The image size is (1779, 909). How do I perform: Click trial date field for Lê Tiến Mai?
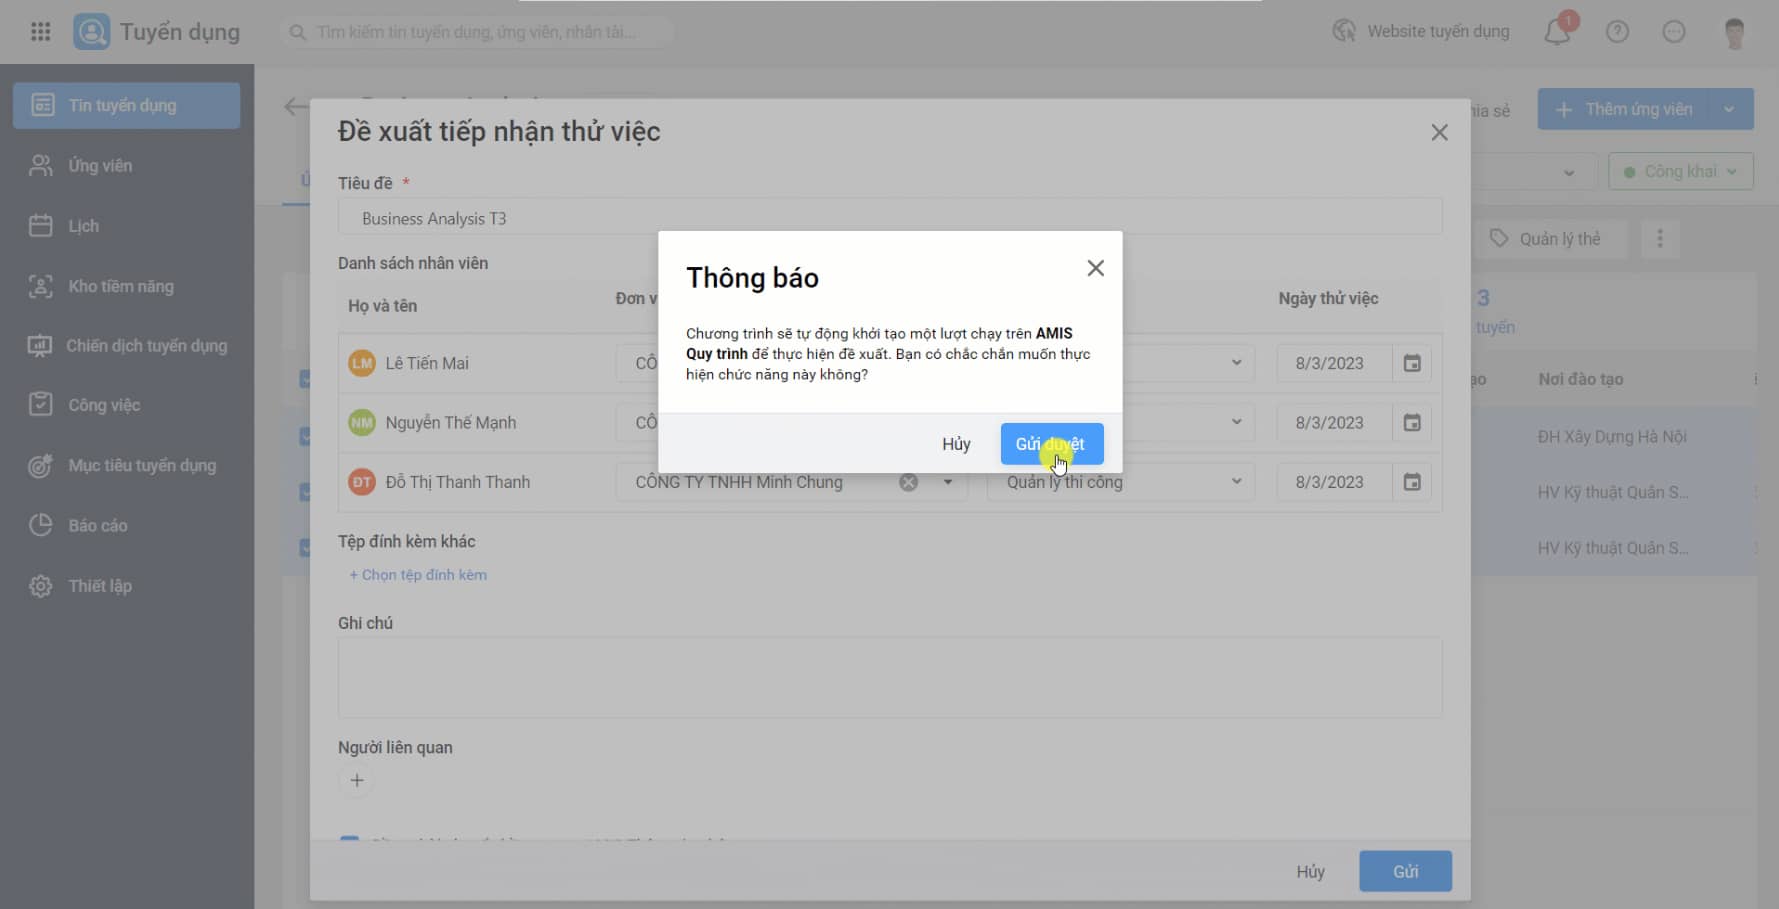coord(1334,363)
